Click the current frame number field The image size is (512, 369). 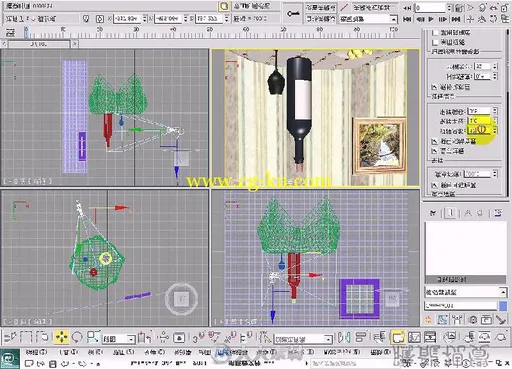[430, 7]
